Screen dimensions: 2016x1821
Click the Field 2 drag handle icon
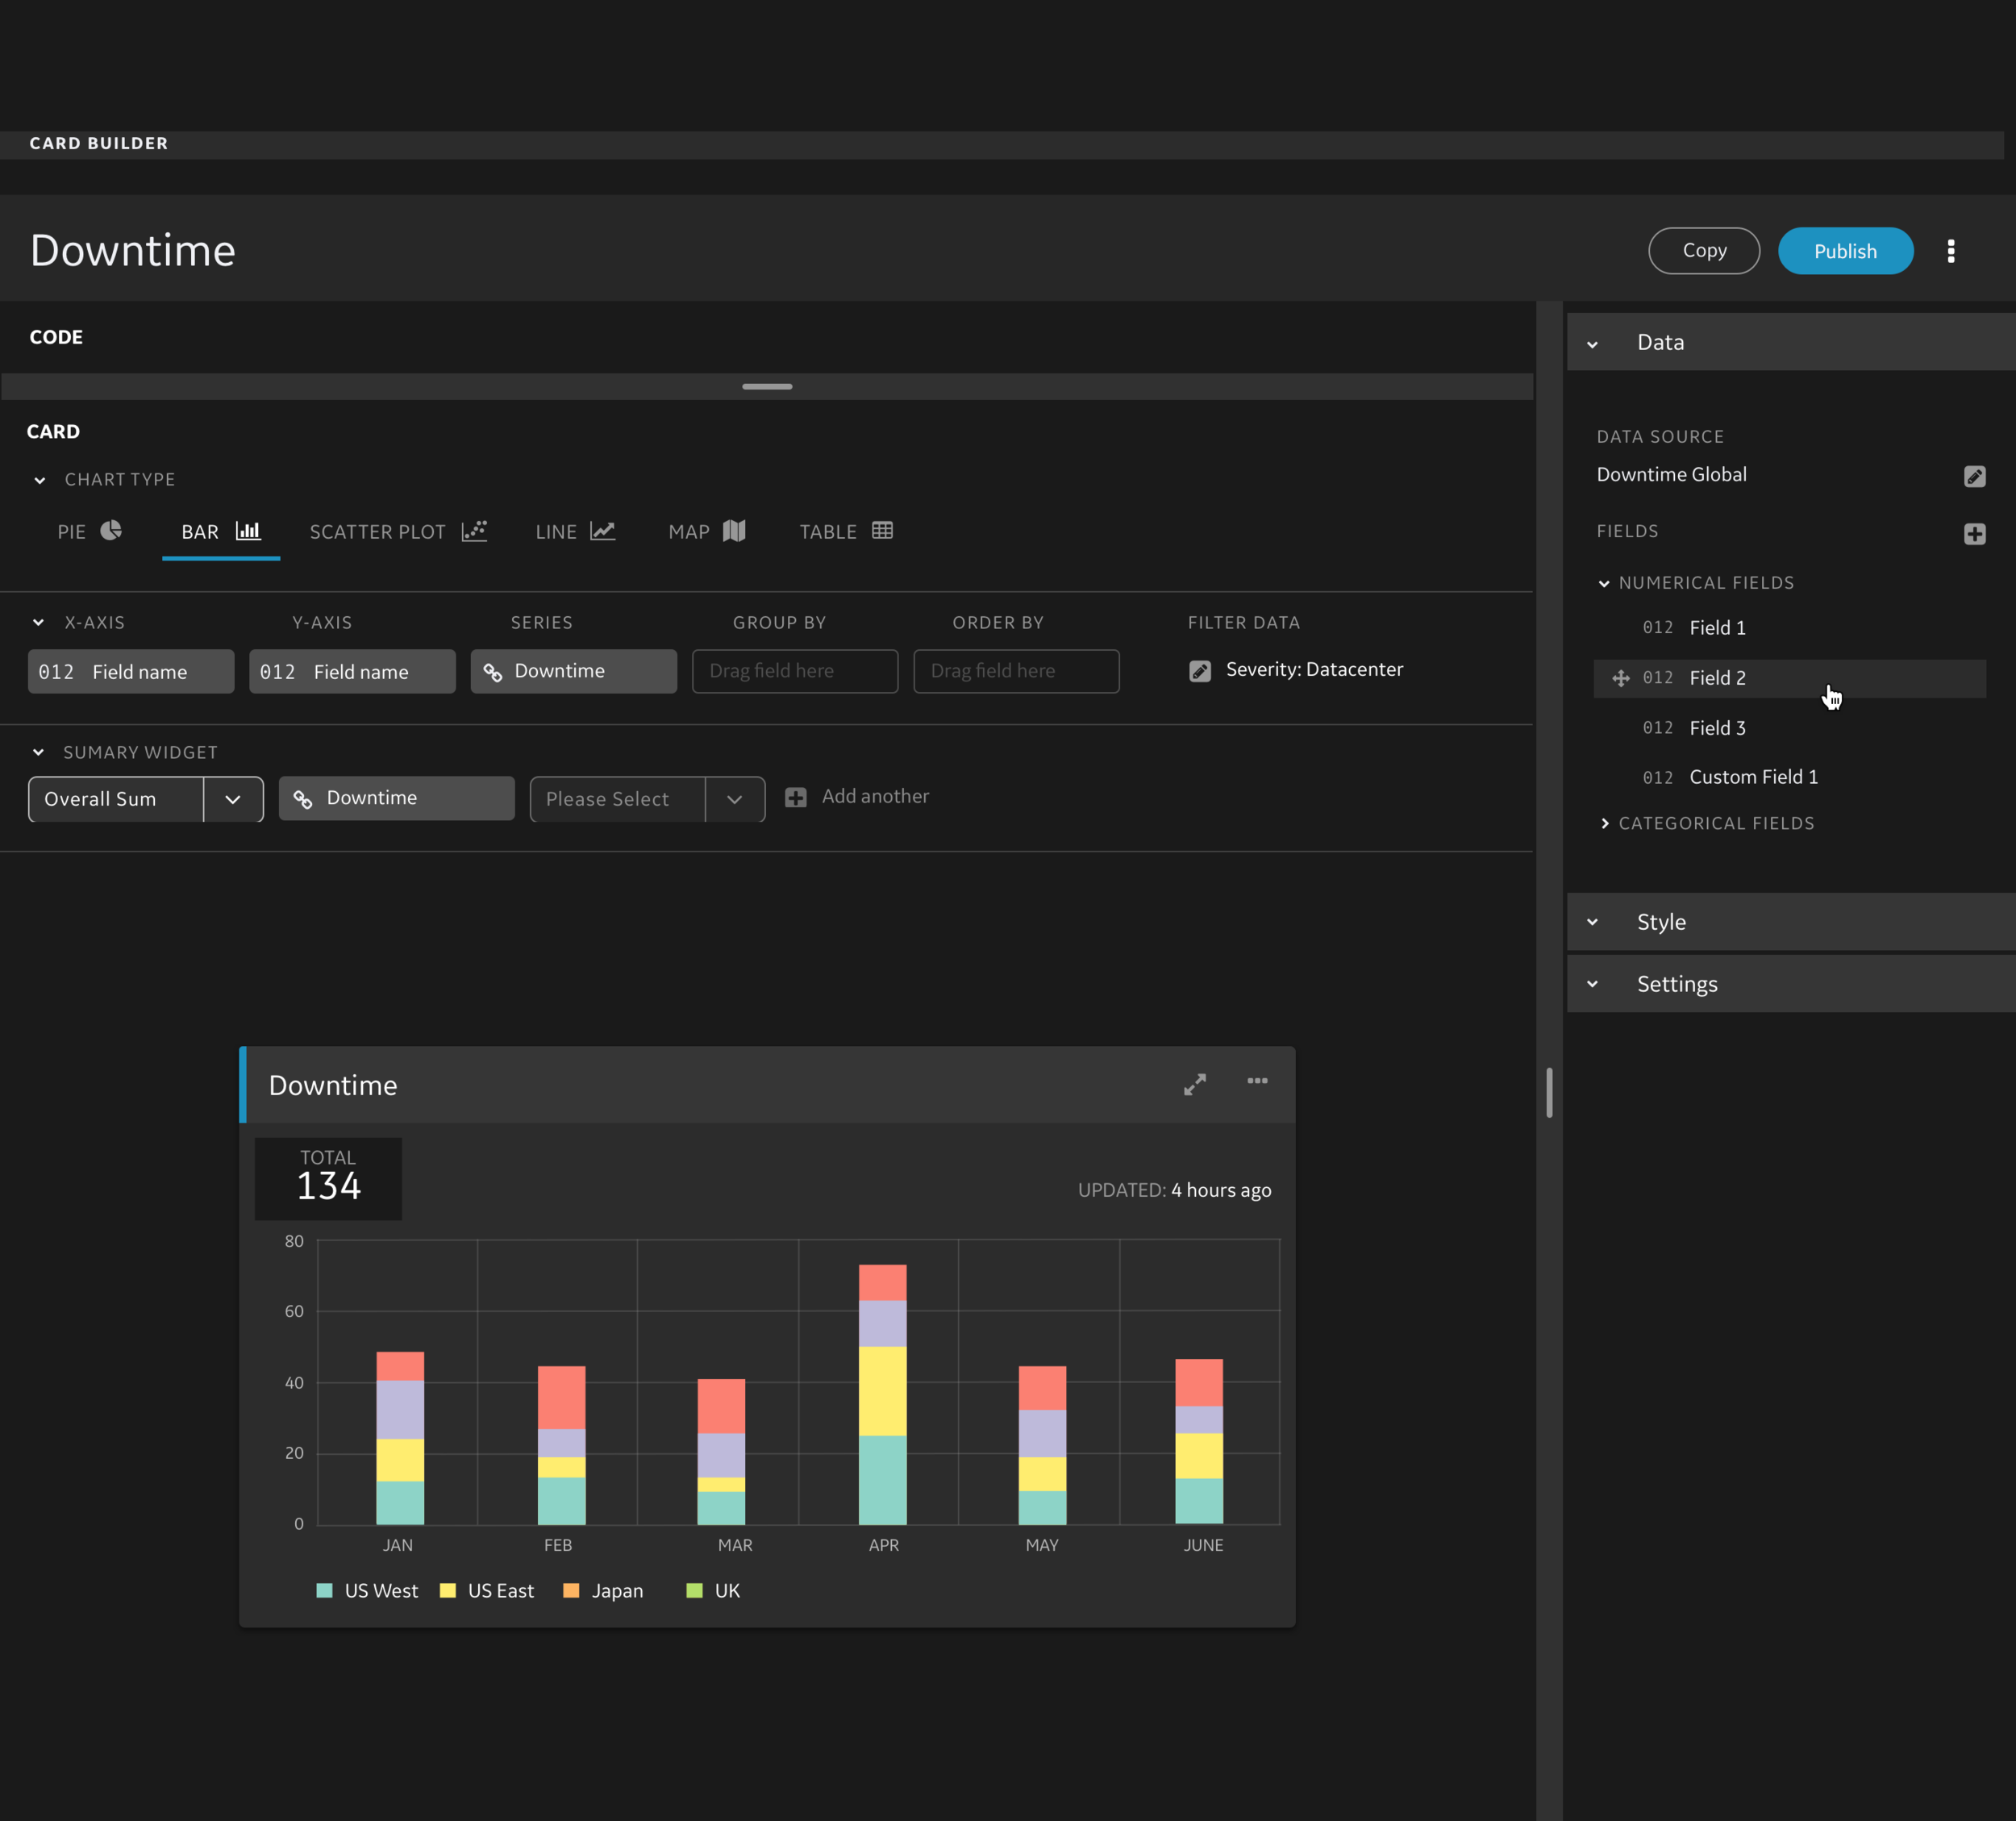click(1620, 678)
